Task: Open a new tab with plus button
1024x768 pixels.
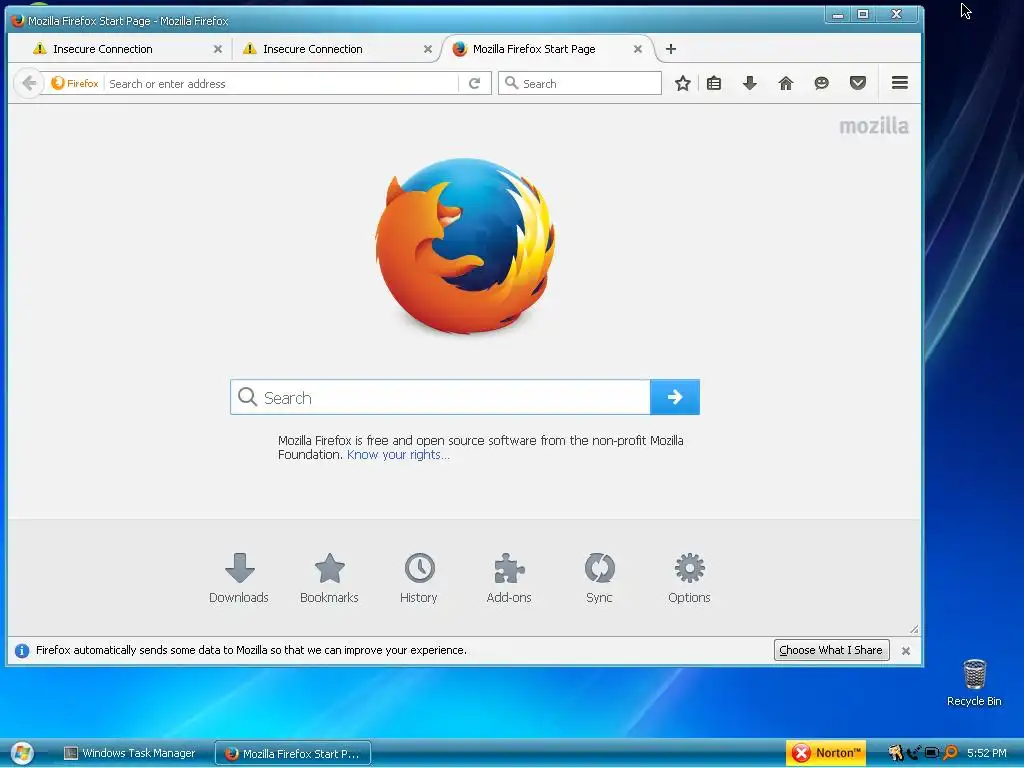Action: tap(671, 49)
